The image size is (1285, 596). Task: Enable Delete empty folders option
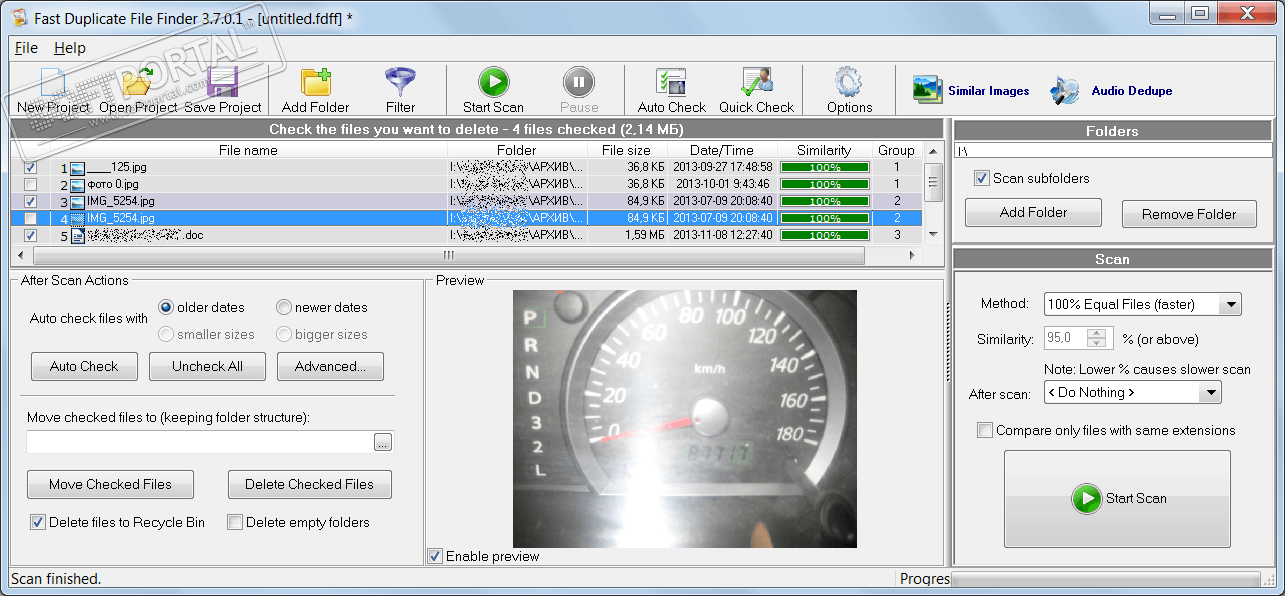point(235,522)
